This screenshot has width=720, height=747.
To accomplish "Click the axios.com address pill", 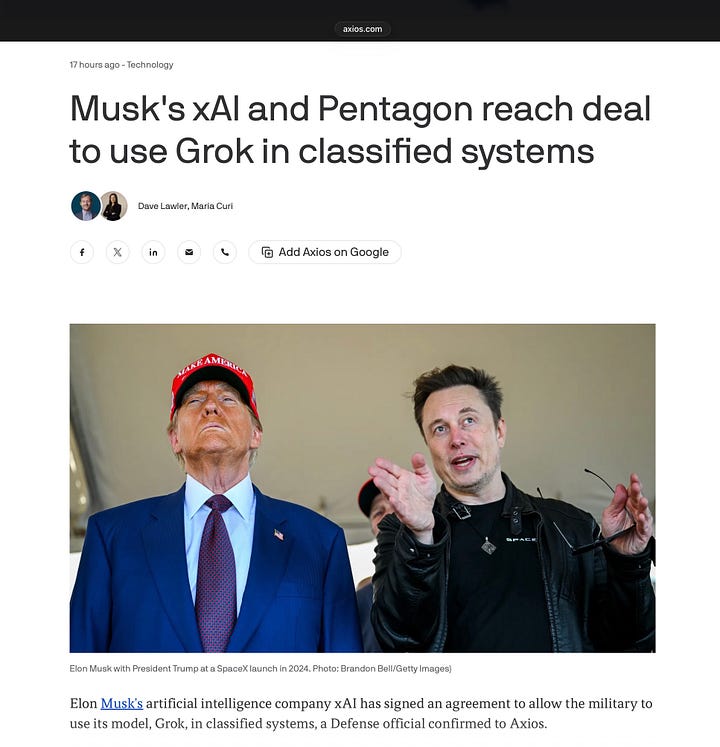I will (363, 29).
